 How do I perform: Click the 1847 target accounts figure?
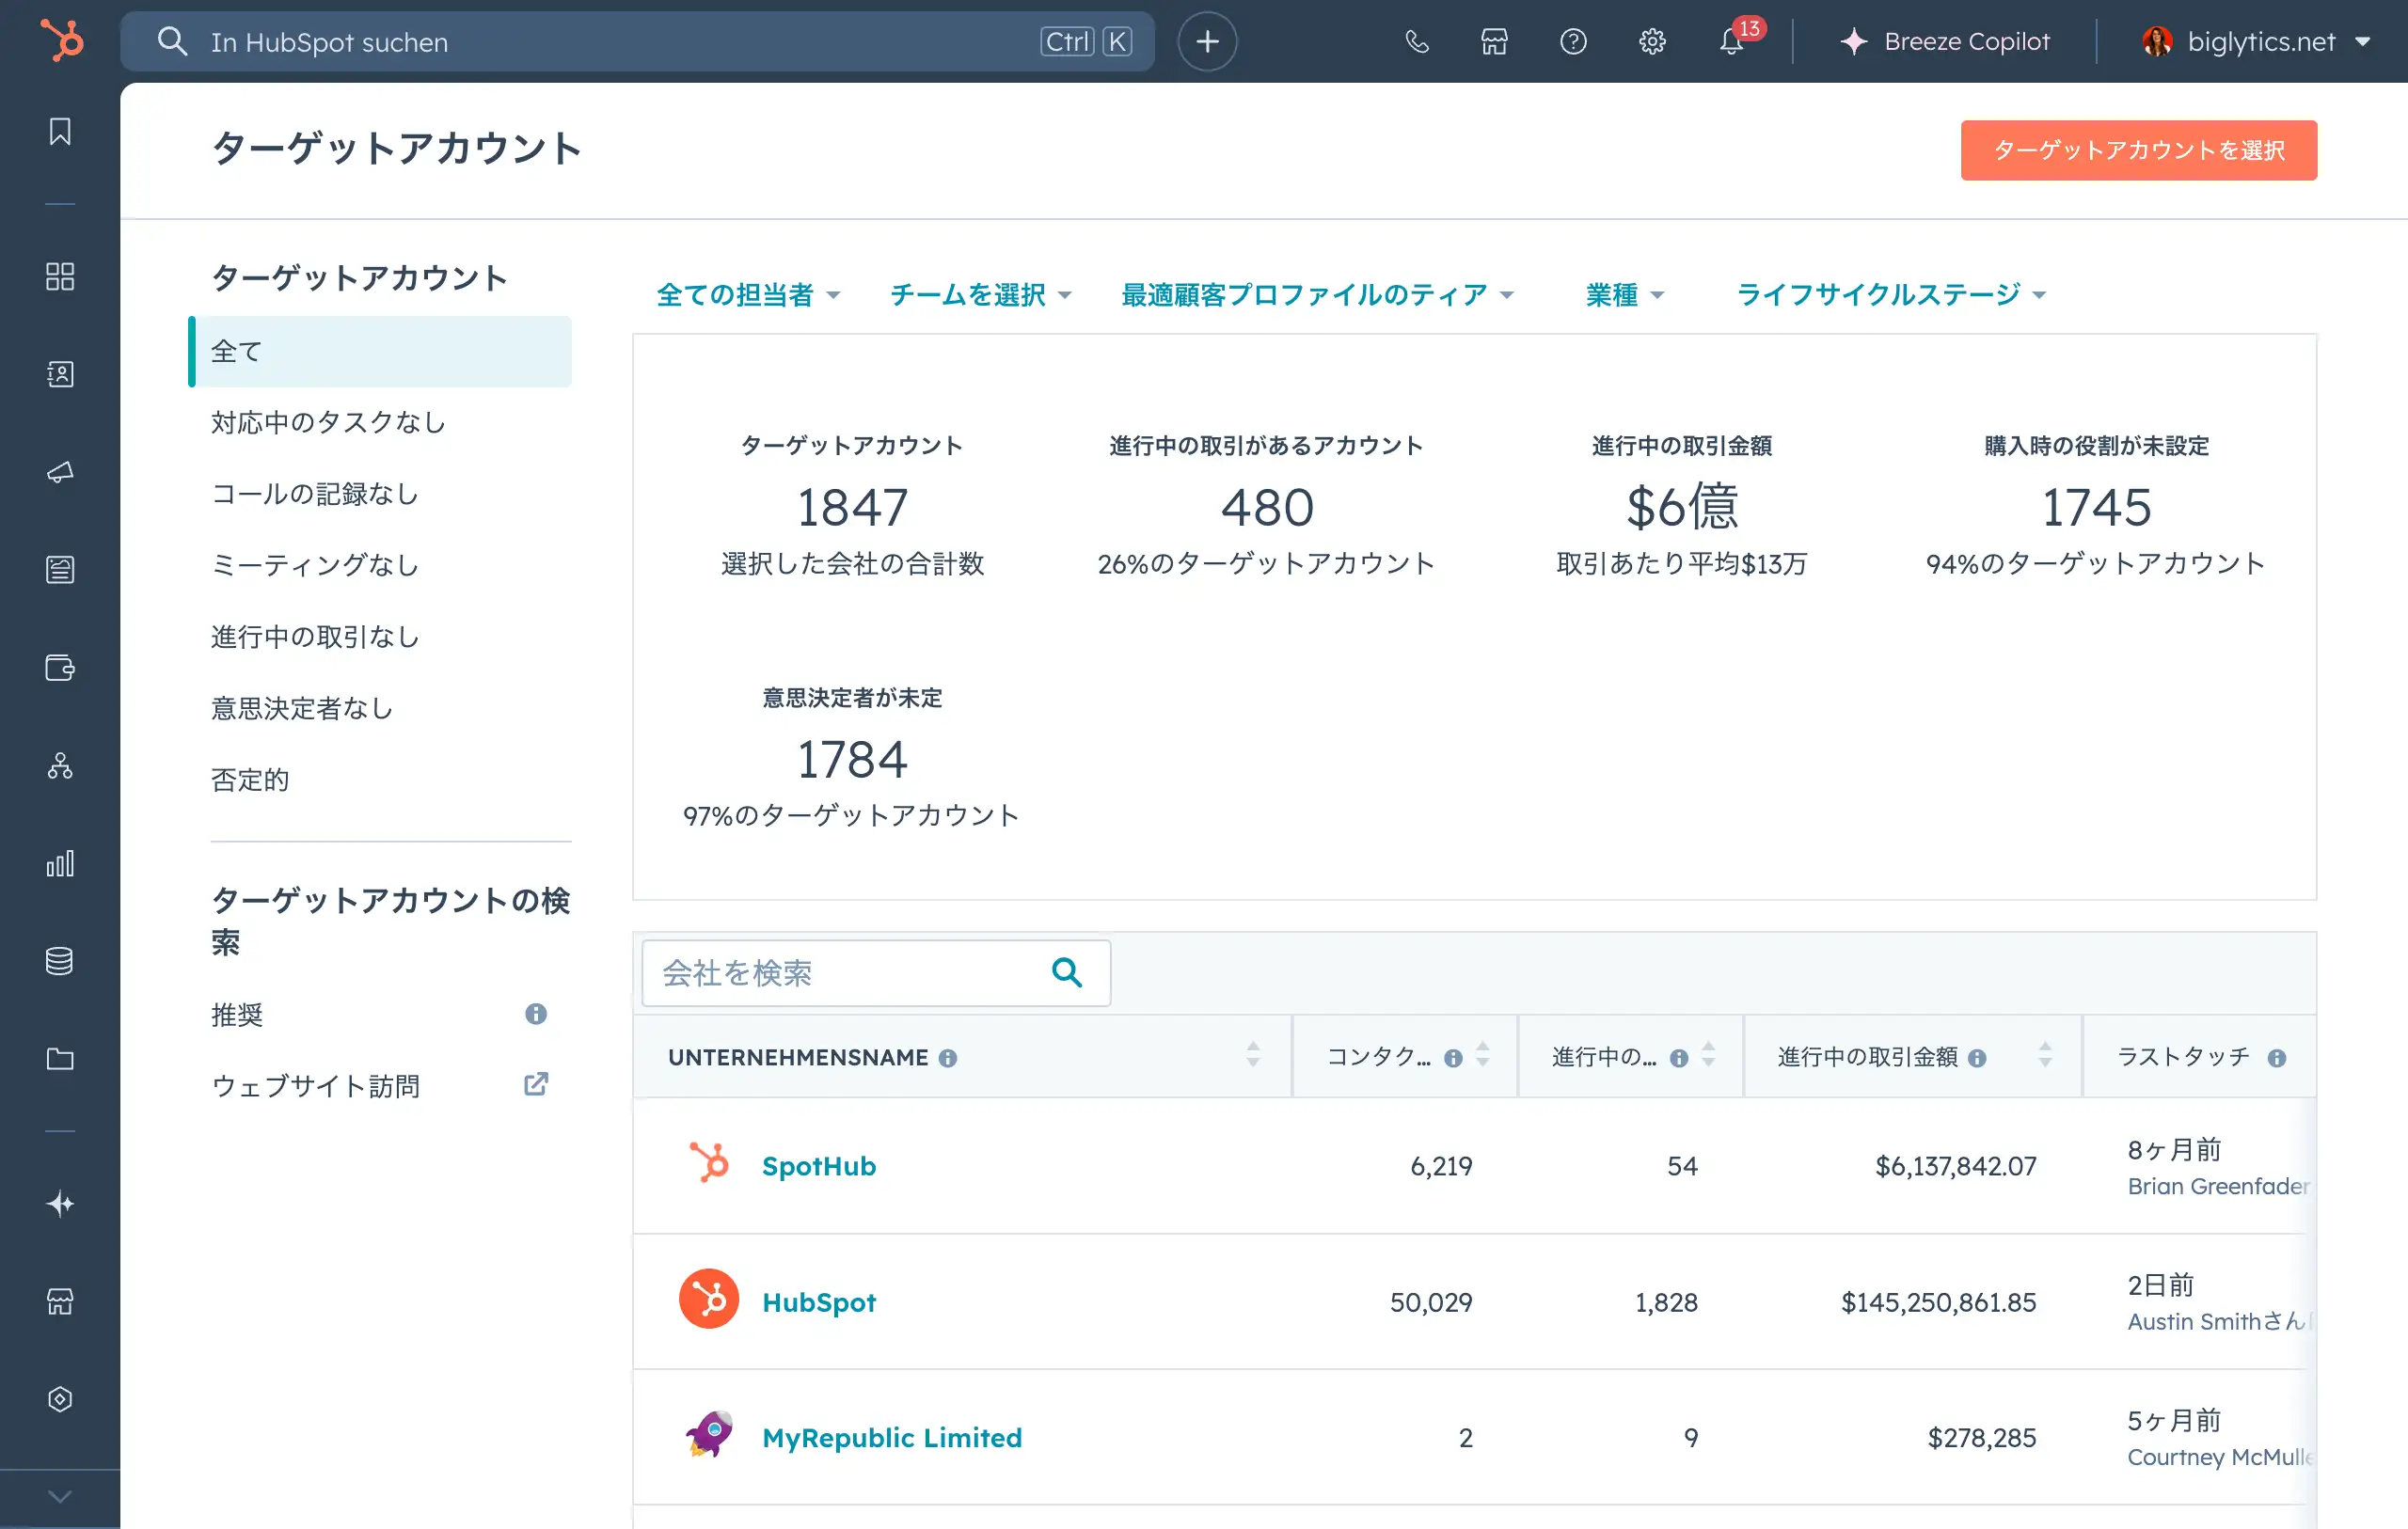(x=852, y=508)
